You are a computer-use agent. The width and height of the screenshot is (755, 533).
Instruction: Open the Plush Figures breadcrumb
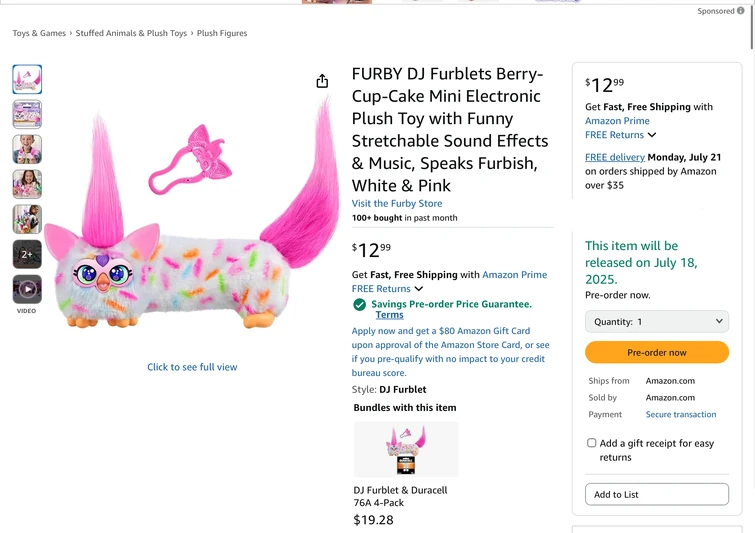222,33
